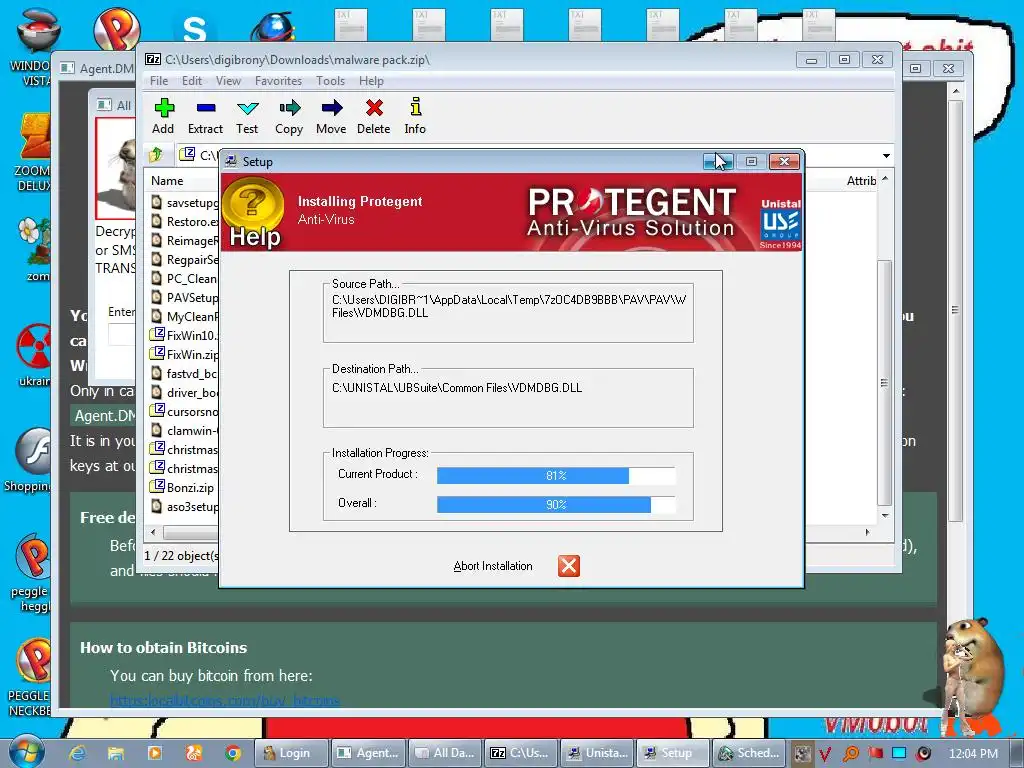Click the 7-Zip horizontal scrollbar thumb
Screen dimensions: 1024x768
coord(191,533)
